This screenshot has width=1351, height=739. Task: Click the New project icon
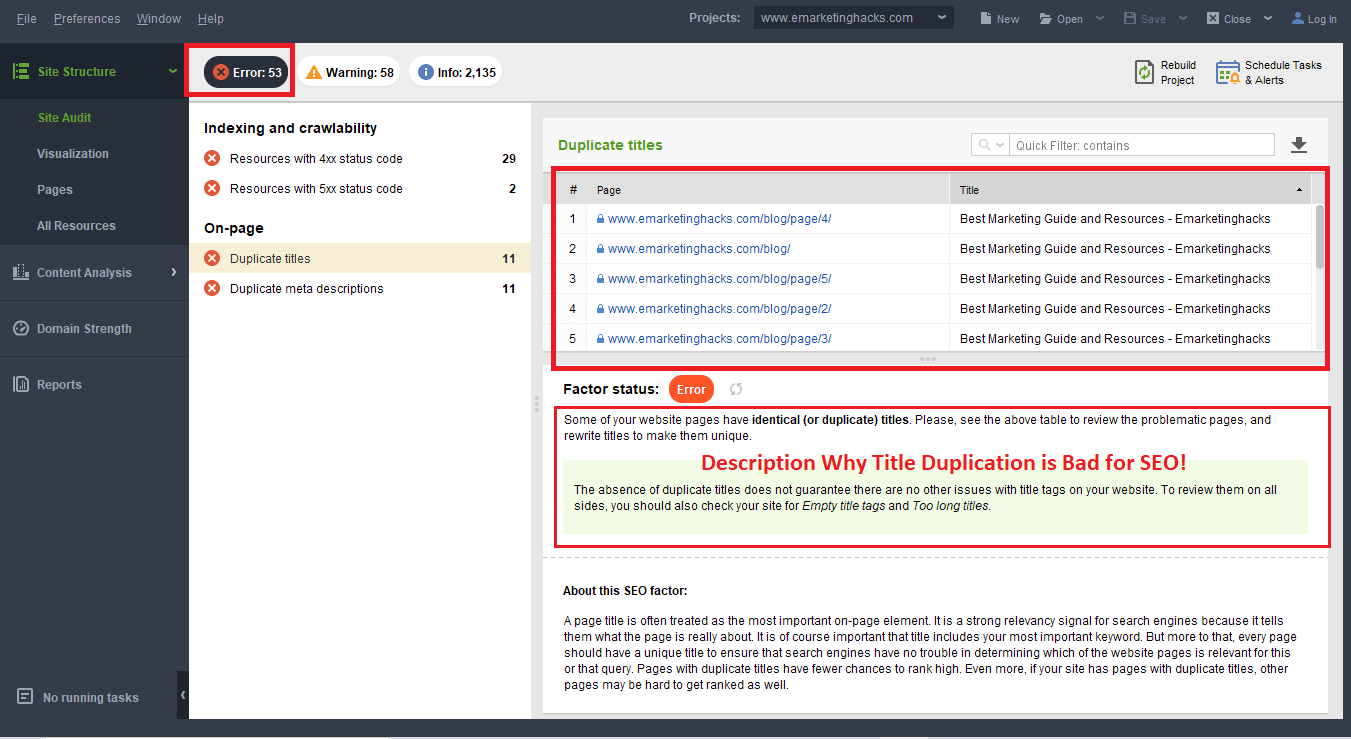pyautogui.click(x=986, y=18)
